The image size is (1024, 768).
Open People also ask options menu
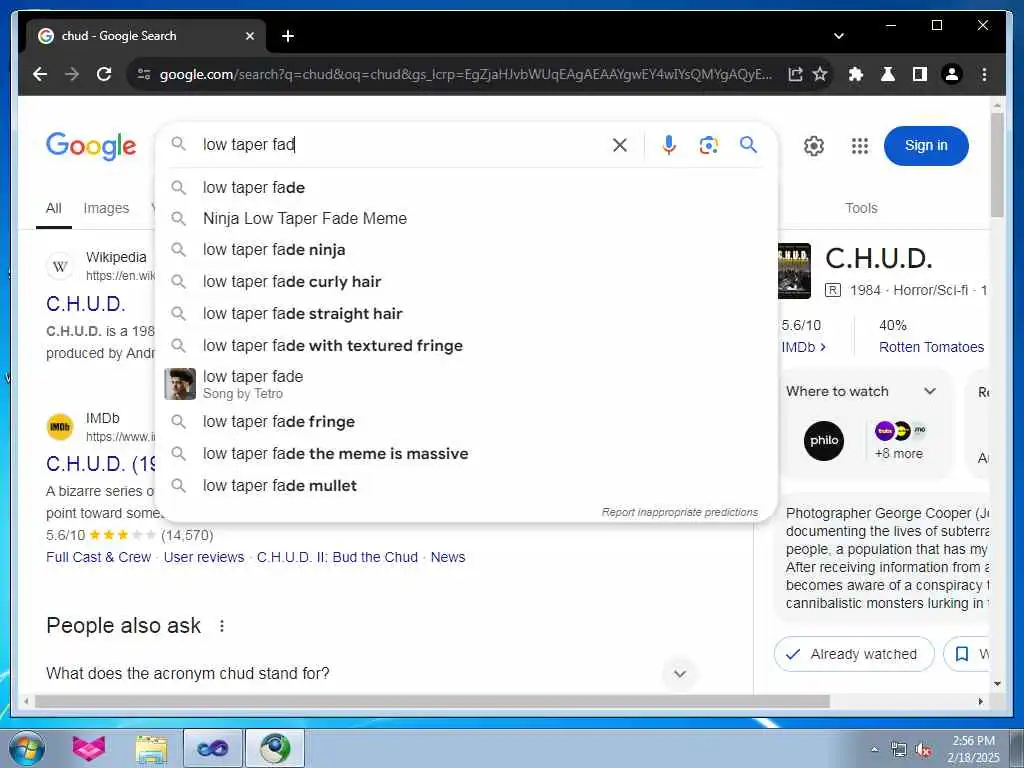(x=222, y=626)
